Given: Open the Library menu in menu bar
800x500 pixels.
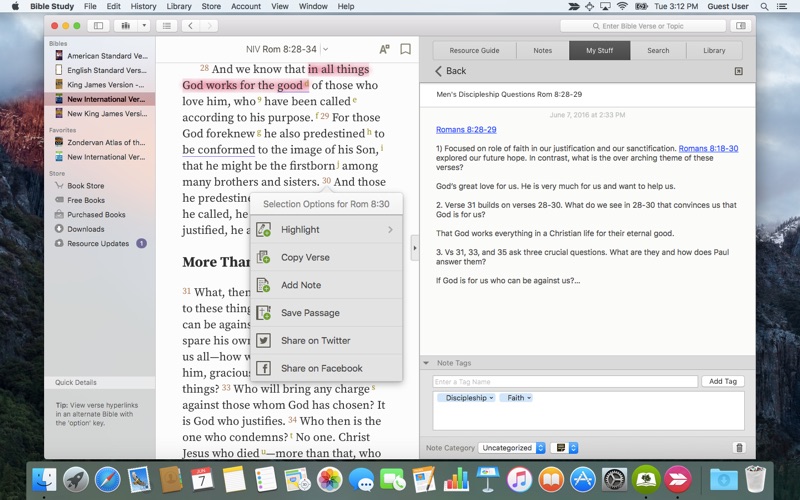Looking at the screenshot, I should (x=179, y=6).
